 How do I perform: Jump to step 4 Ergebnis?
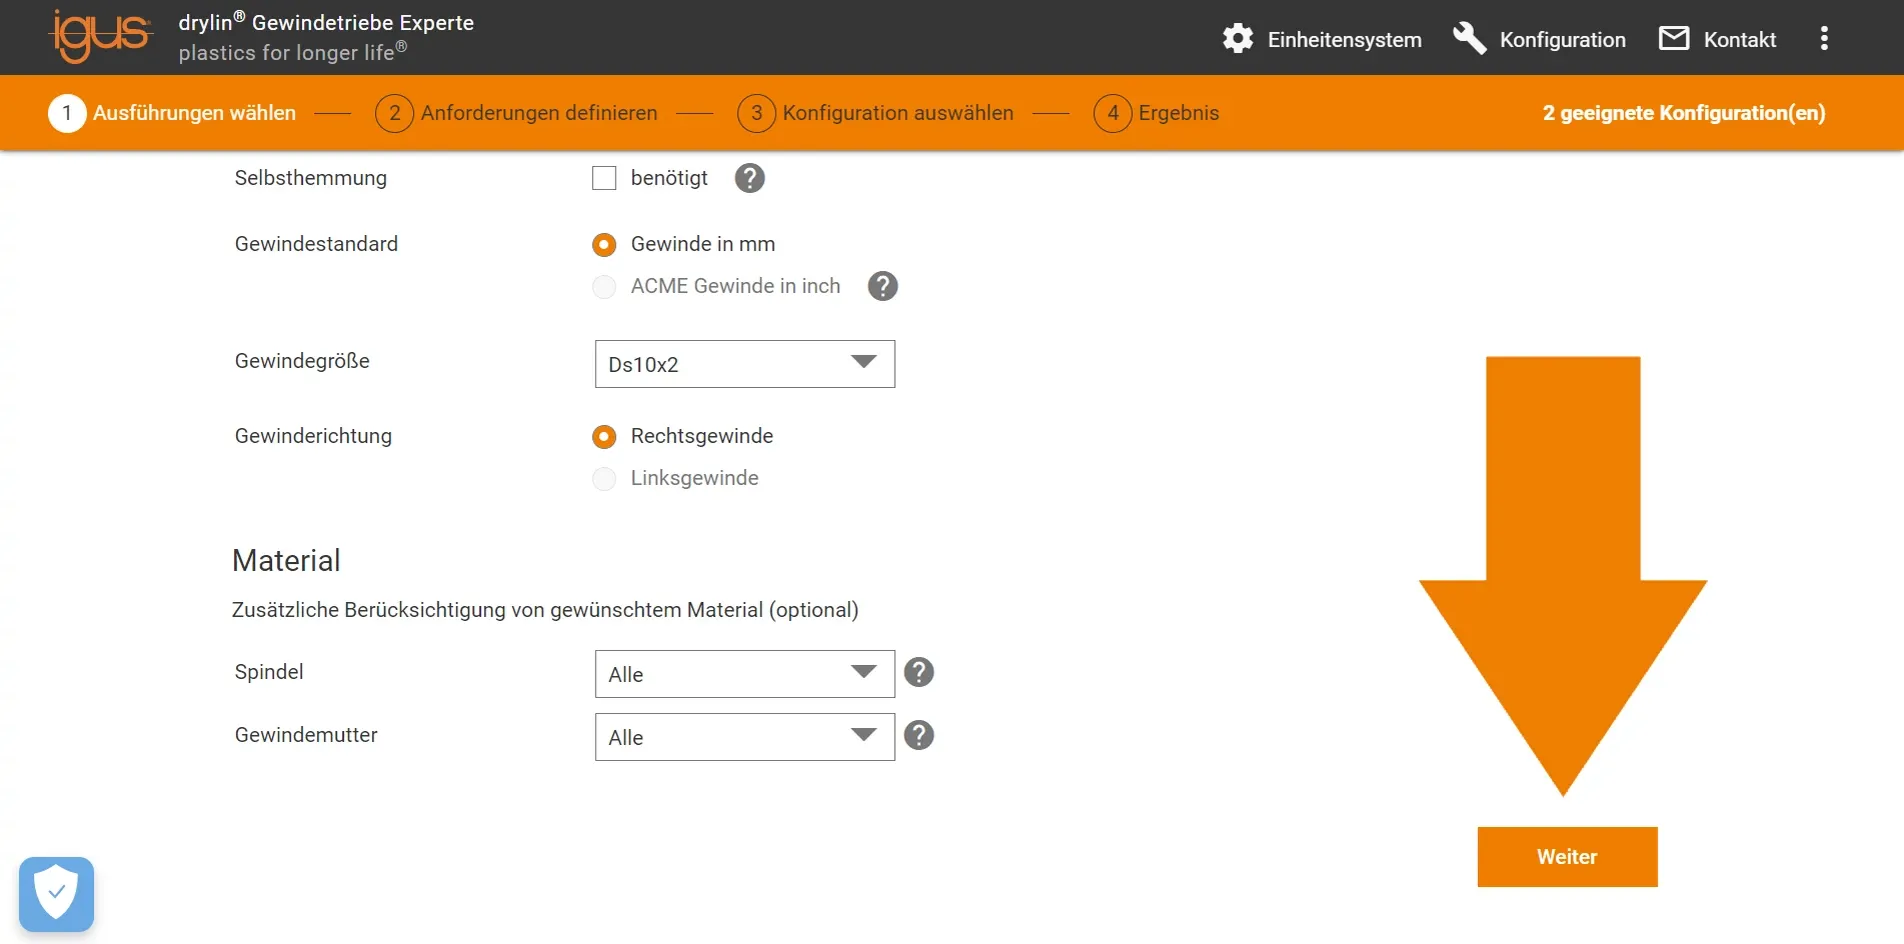(x=1157, y=113)
